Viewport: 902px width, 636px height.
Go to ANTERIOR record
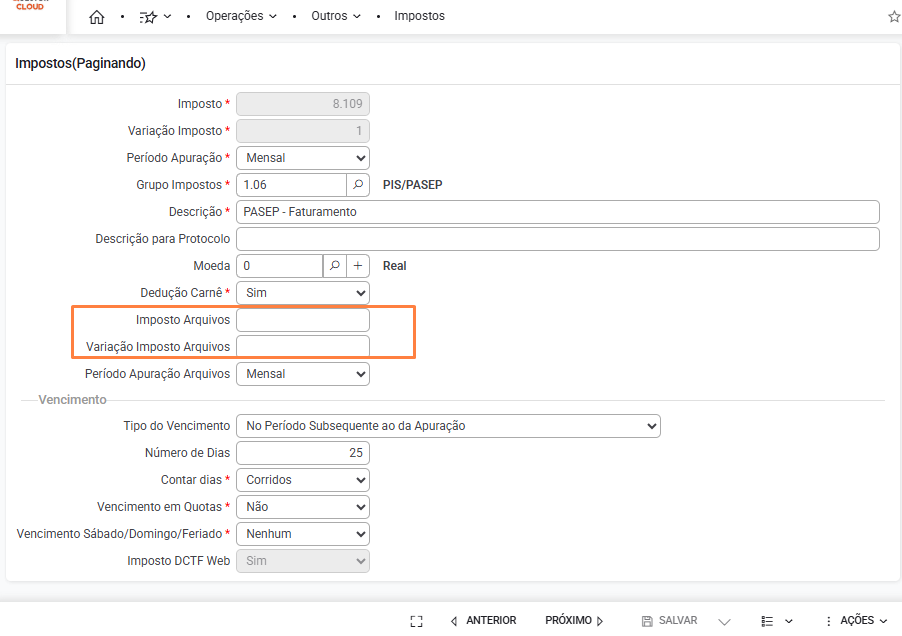click(484, 621)
